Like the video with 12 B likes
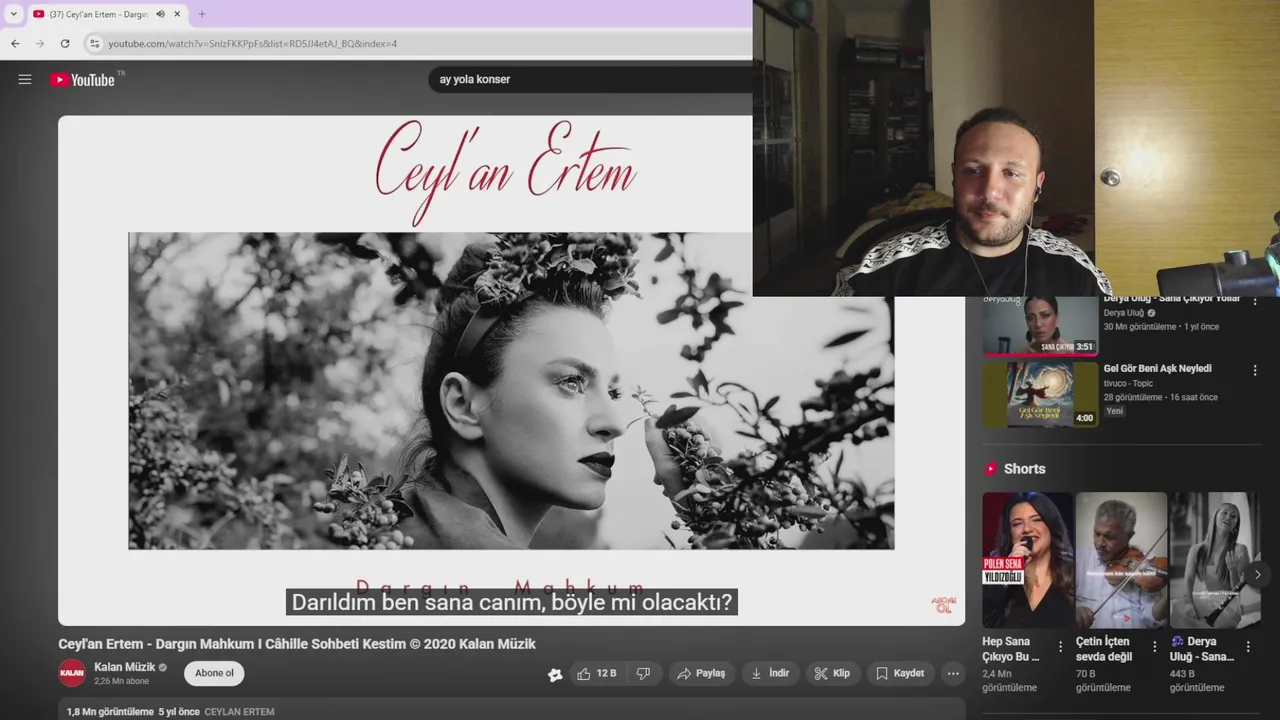Screen dimensions: 1280x720 [x=596, y=674]
